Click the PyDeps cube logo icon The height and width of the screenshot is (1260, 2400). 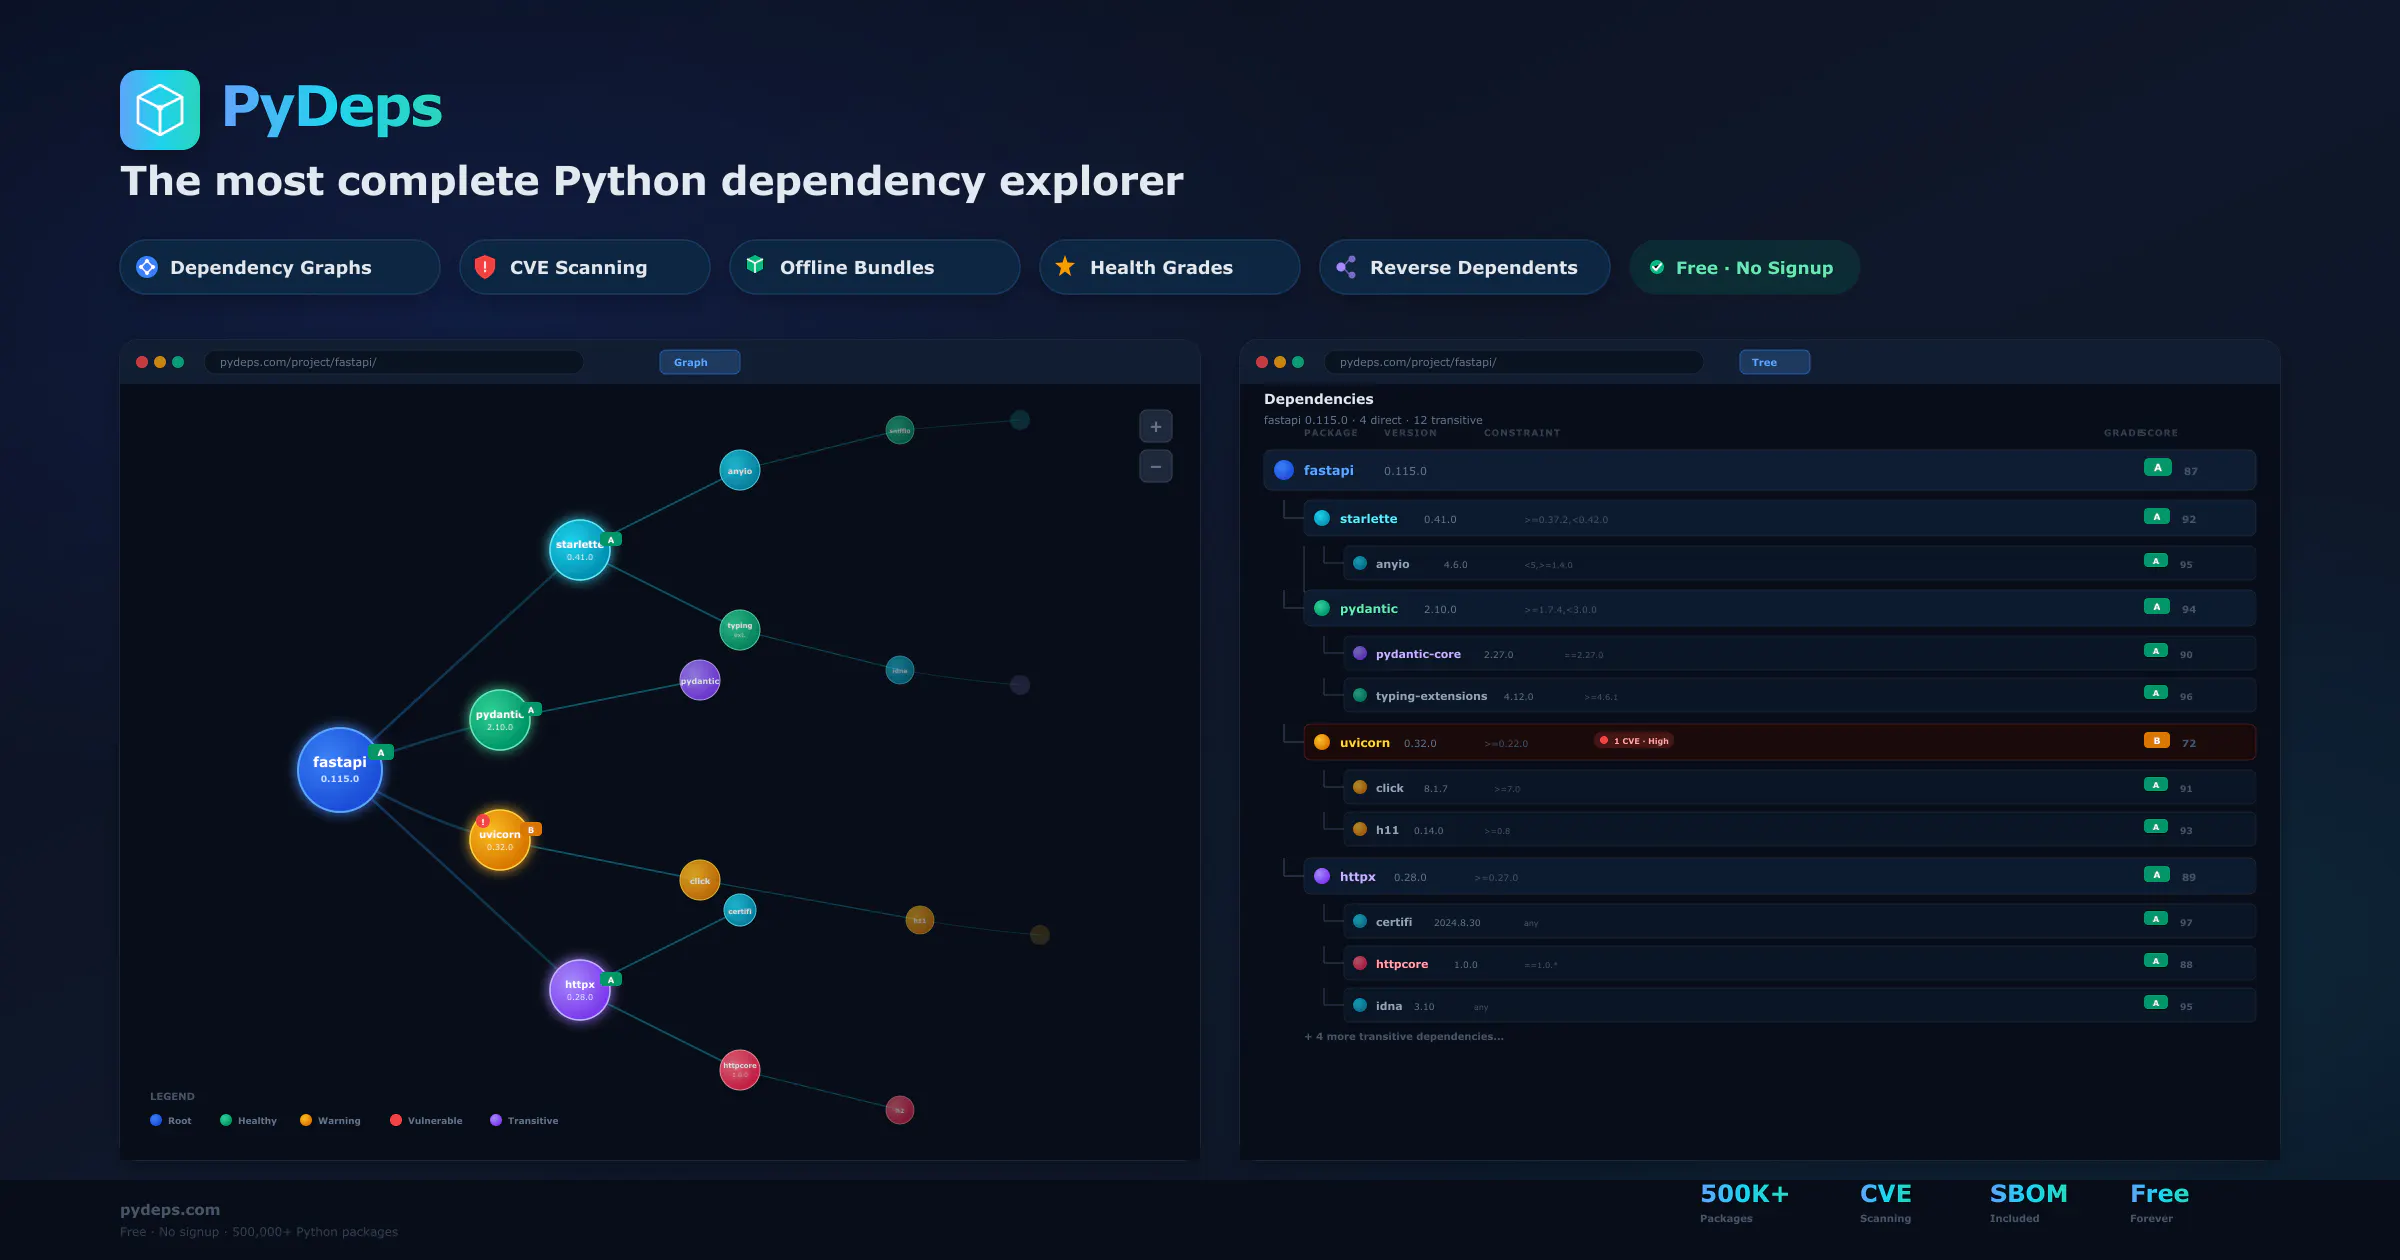(x=160, y=110)
